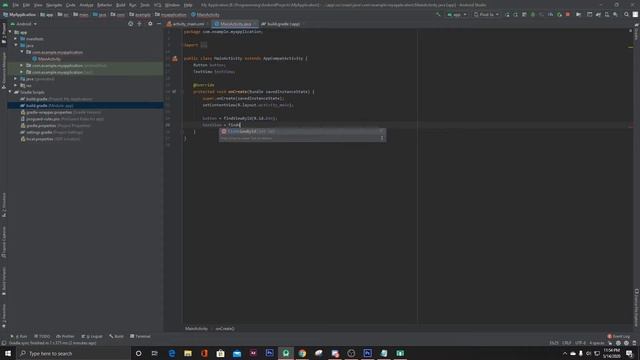
Task: Click the red Stop button in toolbar
Action: point(568,15)
